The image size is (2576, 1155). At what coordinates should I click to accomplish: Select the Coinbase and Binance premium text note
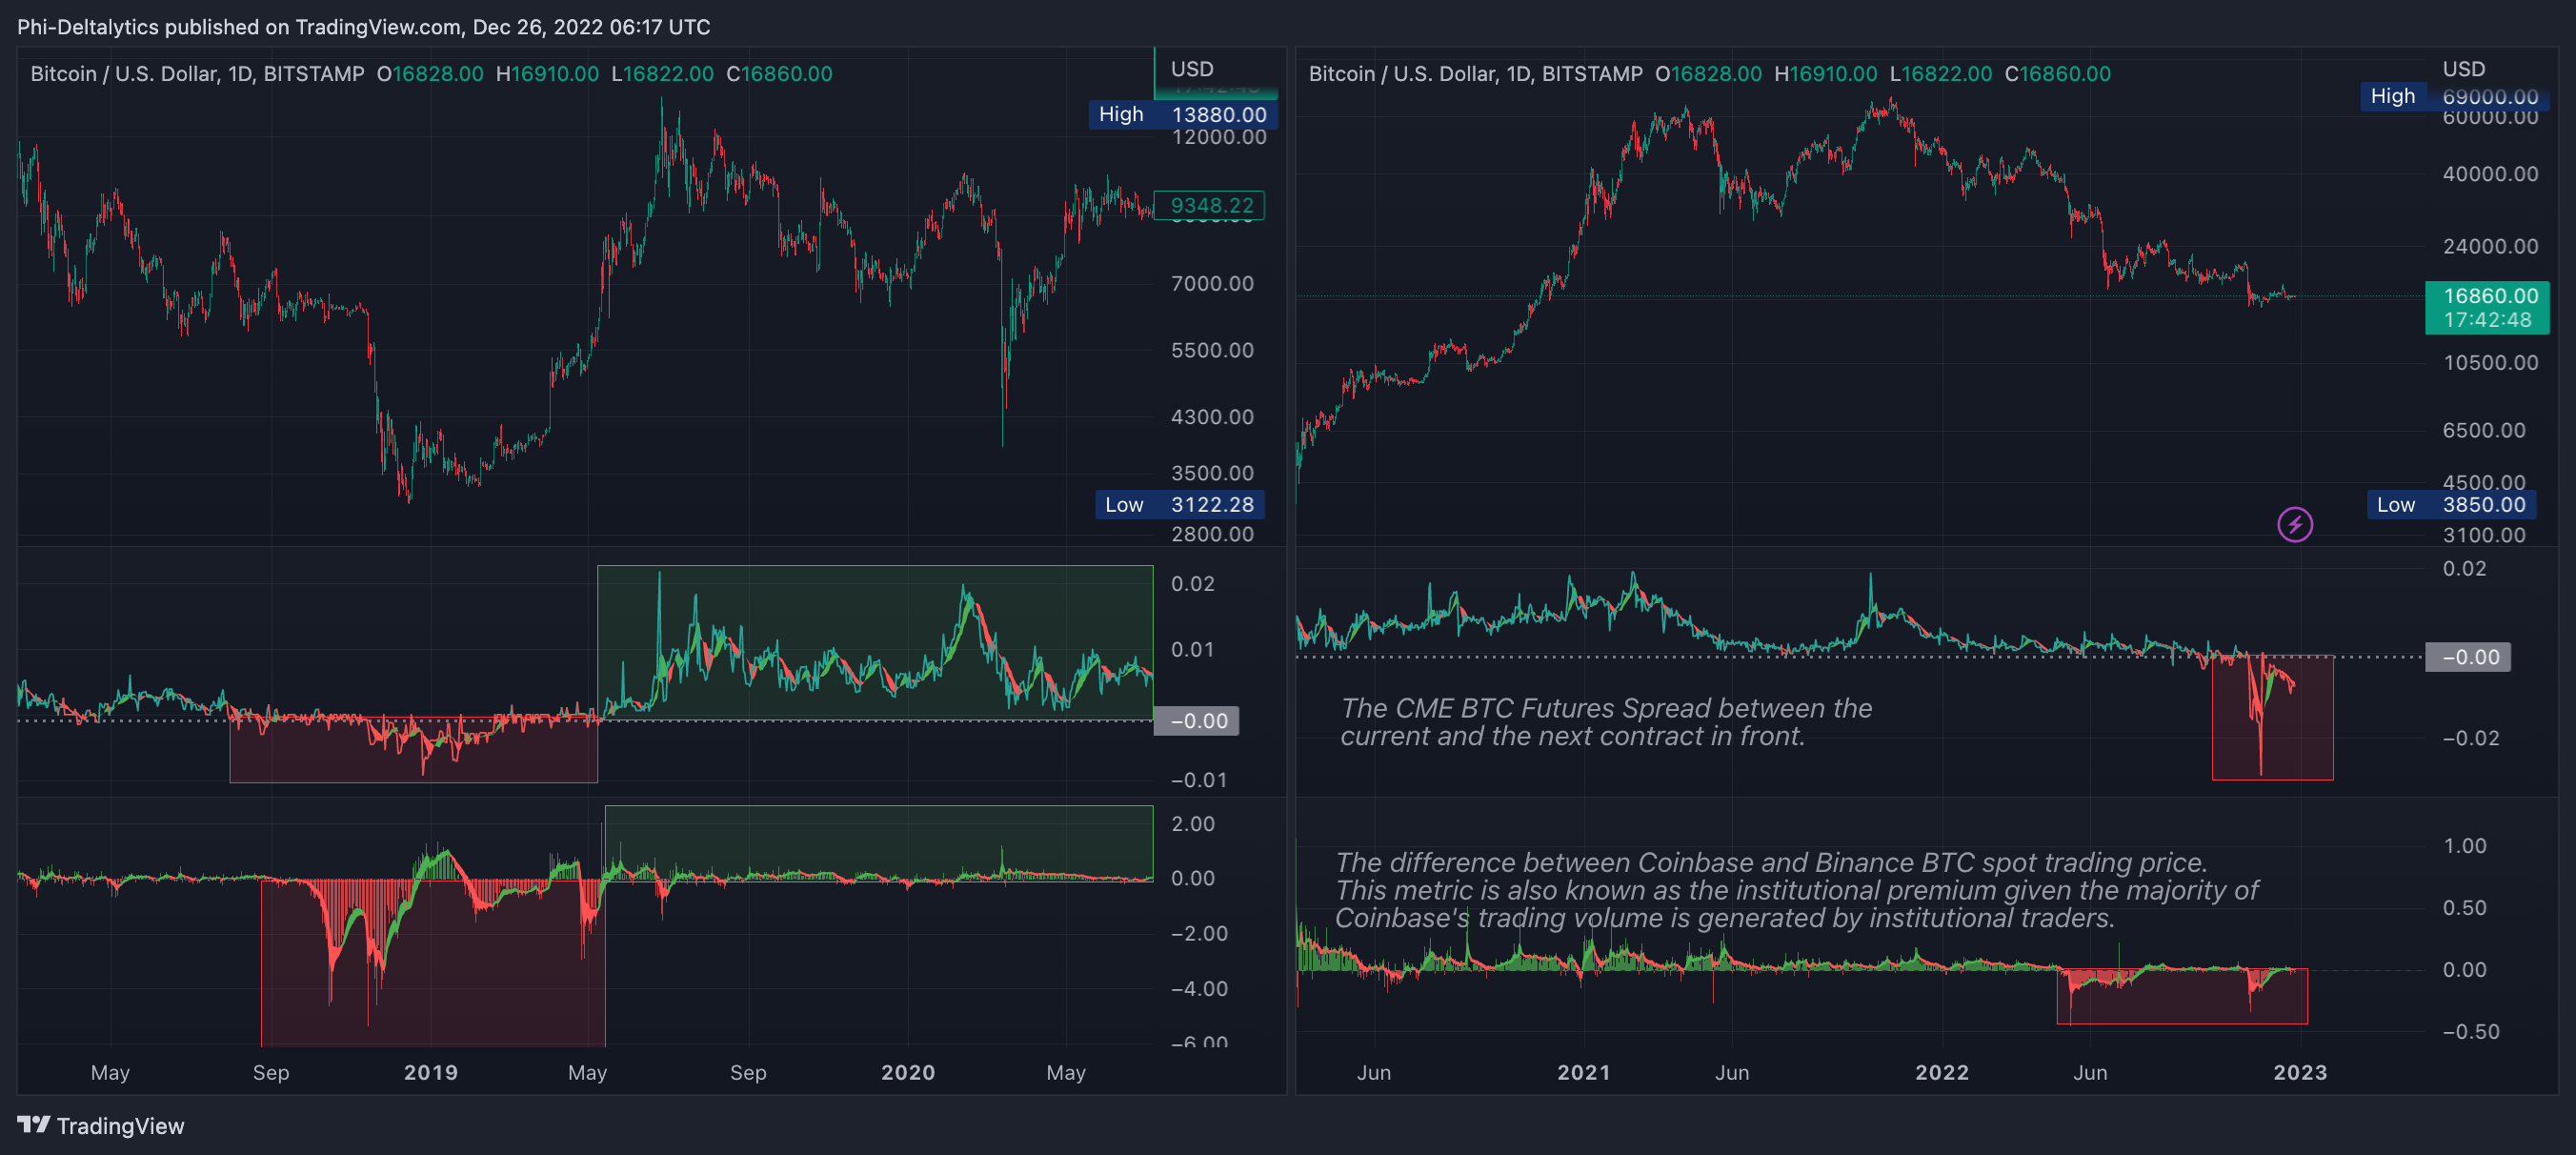pyautogui.click(x=1795, y=890)
